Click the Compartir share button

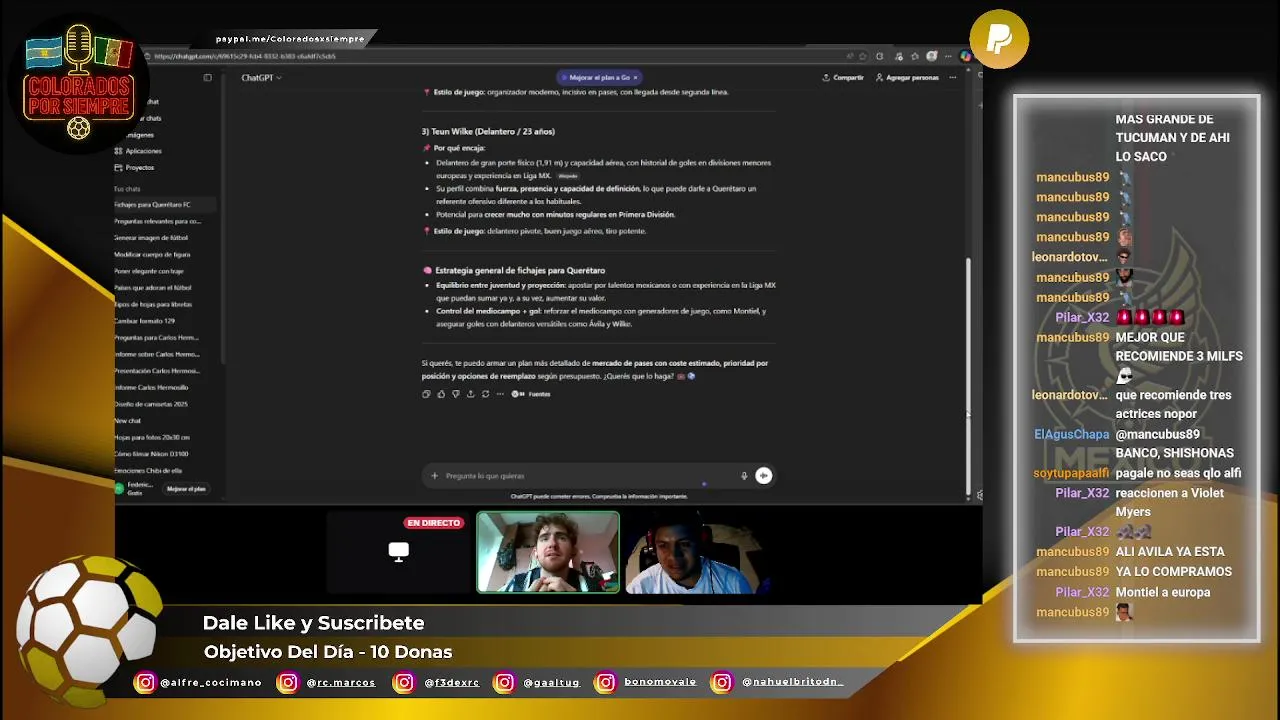[x=843, y=77]
